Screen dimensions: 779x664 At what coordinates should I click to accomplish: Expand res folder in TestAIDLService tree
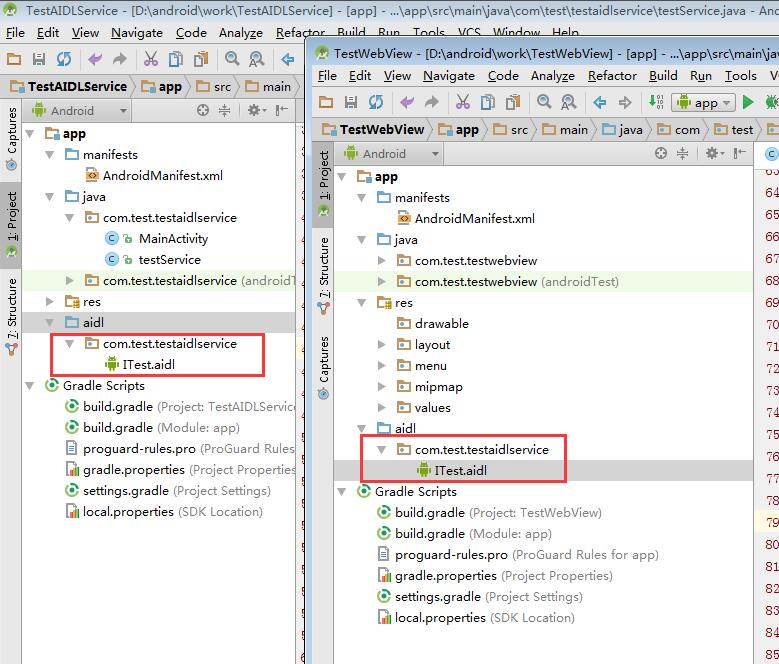(x=49, y=301)
